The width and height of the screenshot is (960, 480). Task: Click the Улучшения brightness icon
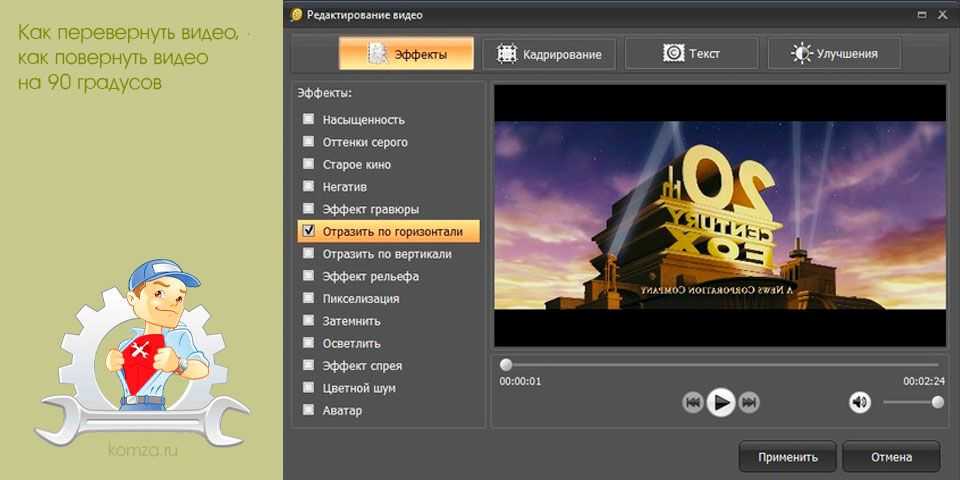coord(801,53)
